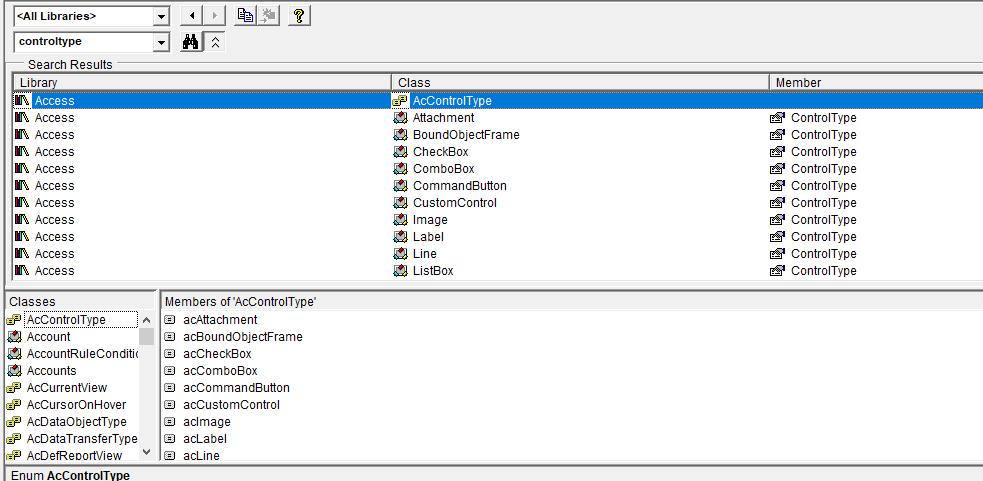Viewport: 983px width, 481px height.
Task: Select Account in Classes list
Action: (48, 337)
